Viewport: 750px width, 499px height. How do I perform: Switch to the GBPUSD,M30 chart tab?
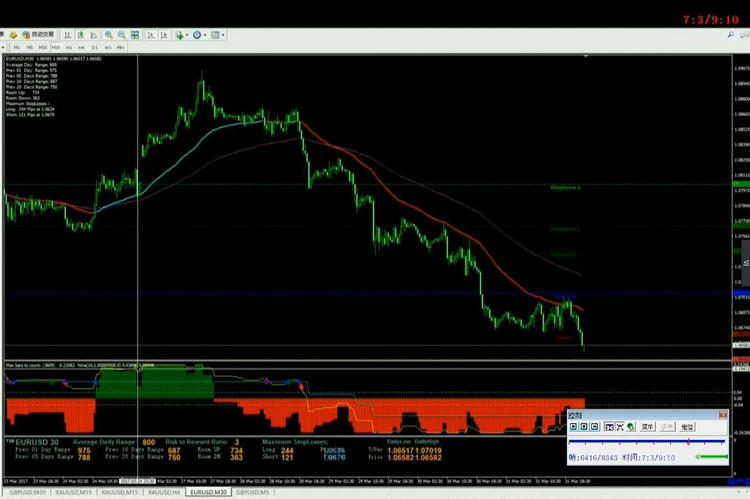(x=27, y=492)
